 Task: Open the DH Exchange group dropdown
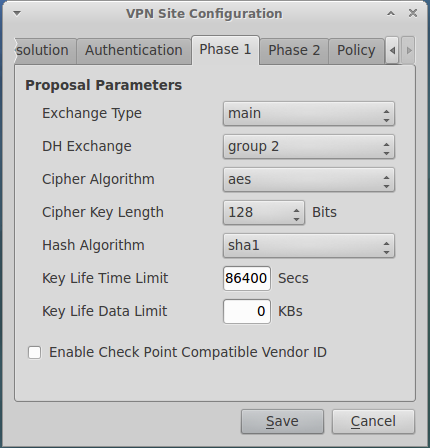click(309, 147)
